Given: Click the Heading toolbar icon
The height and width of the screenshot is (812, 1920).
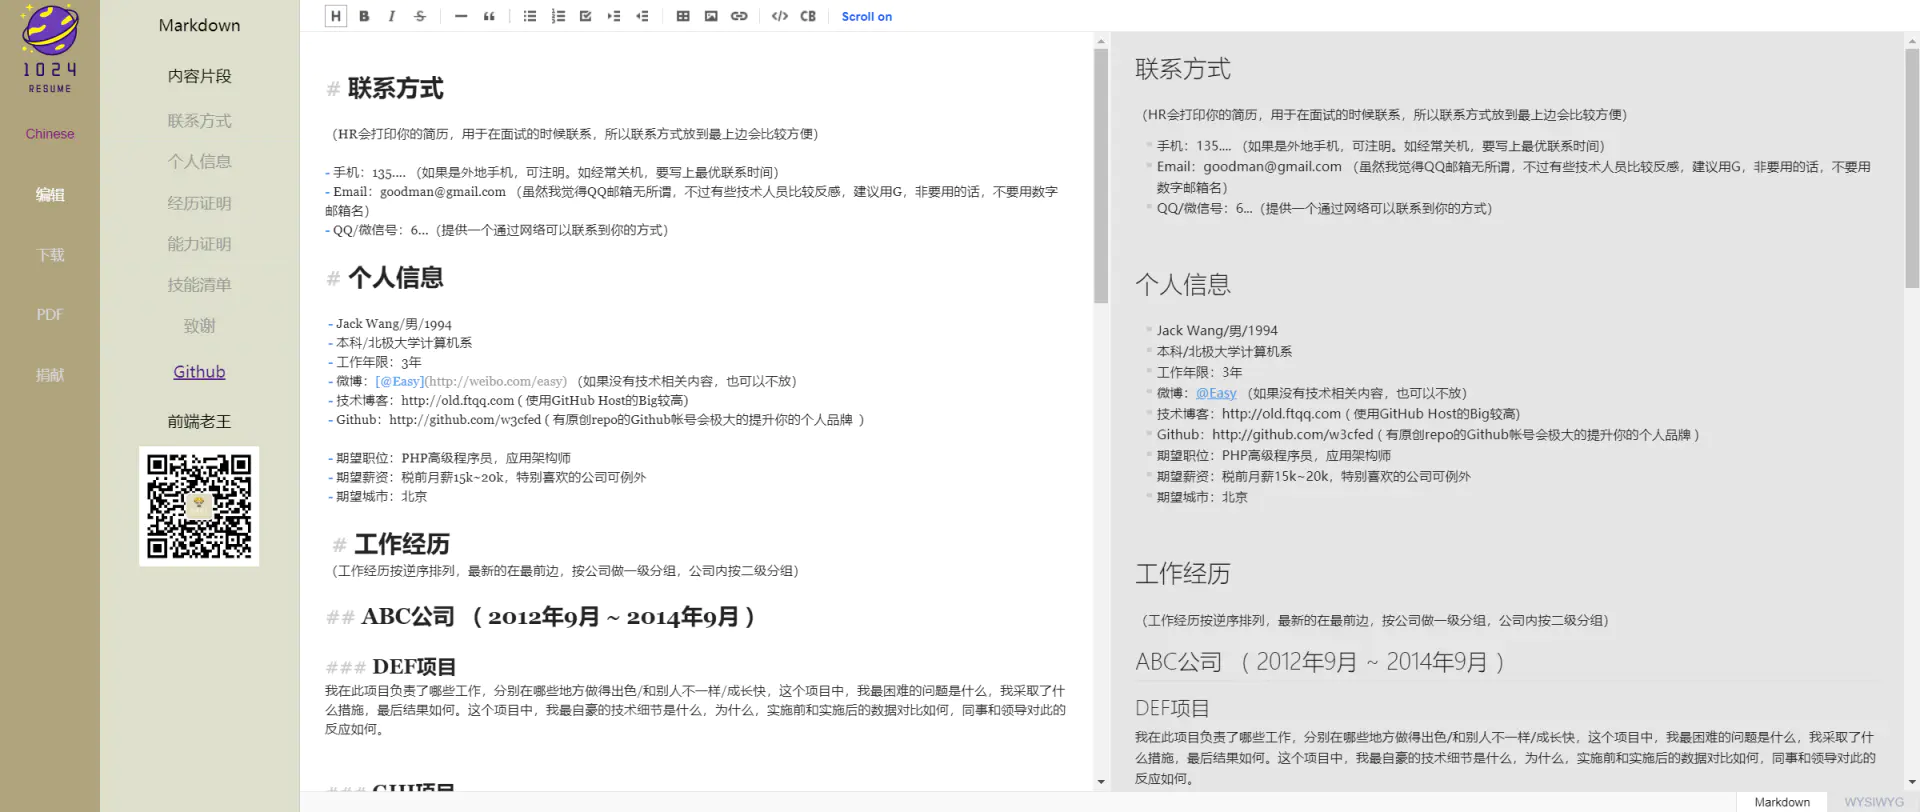Looking at the screenshot, I should 336,16.
